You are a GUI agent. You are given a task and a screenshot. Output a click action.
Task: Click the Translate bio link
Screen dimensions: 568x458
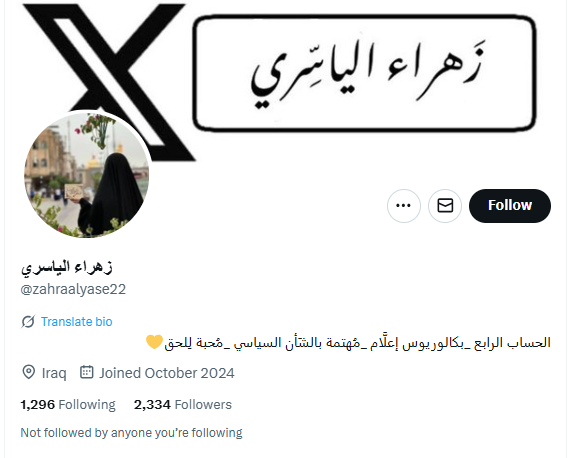coord(76,322)
